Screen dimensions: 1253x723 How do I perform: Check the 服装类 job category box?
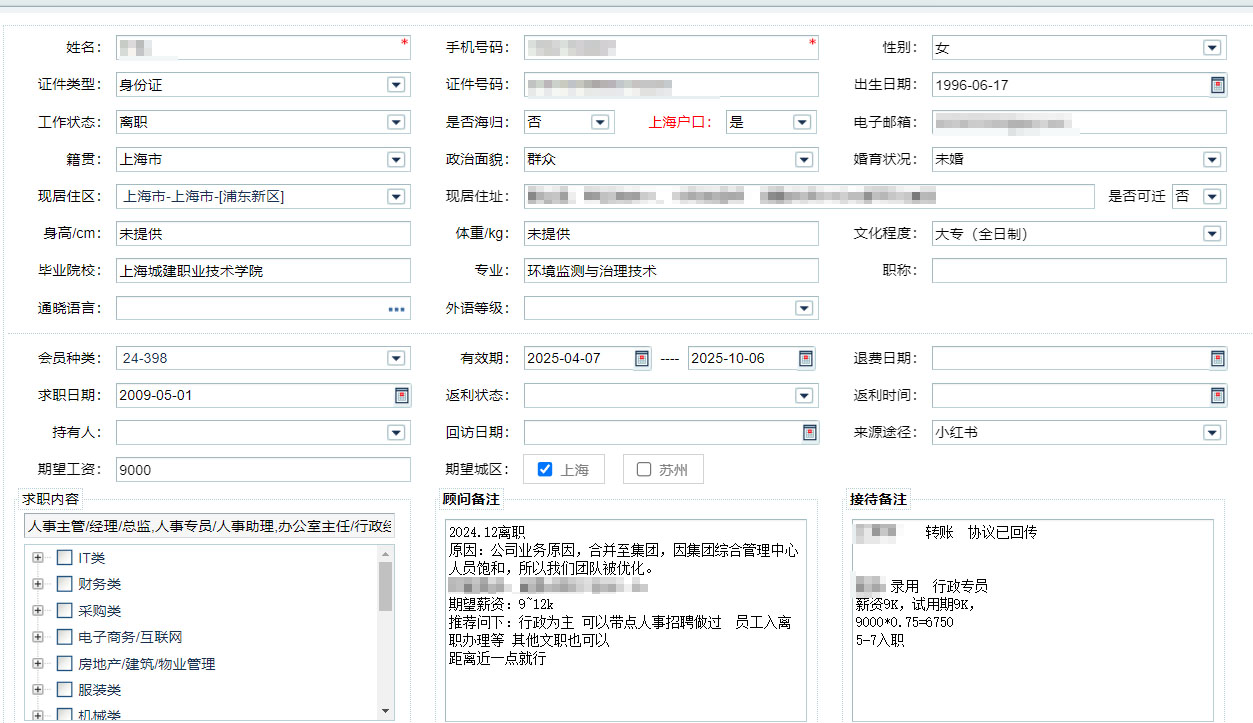coord(65,690)
